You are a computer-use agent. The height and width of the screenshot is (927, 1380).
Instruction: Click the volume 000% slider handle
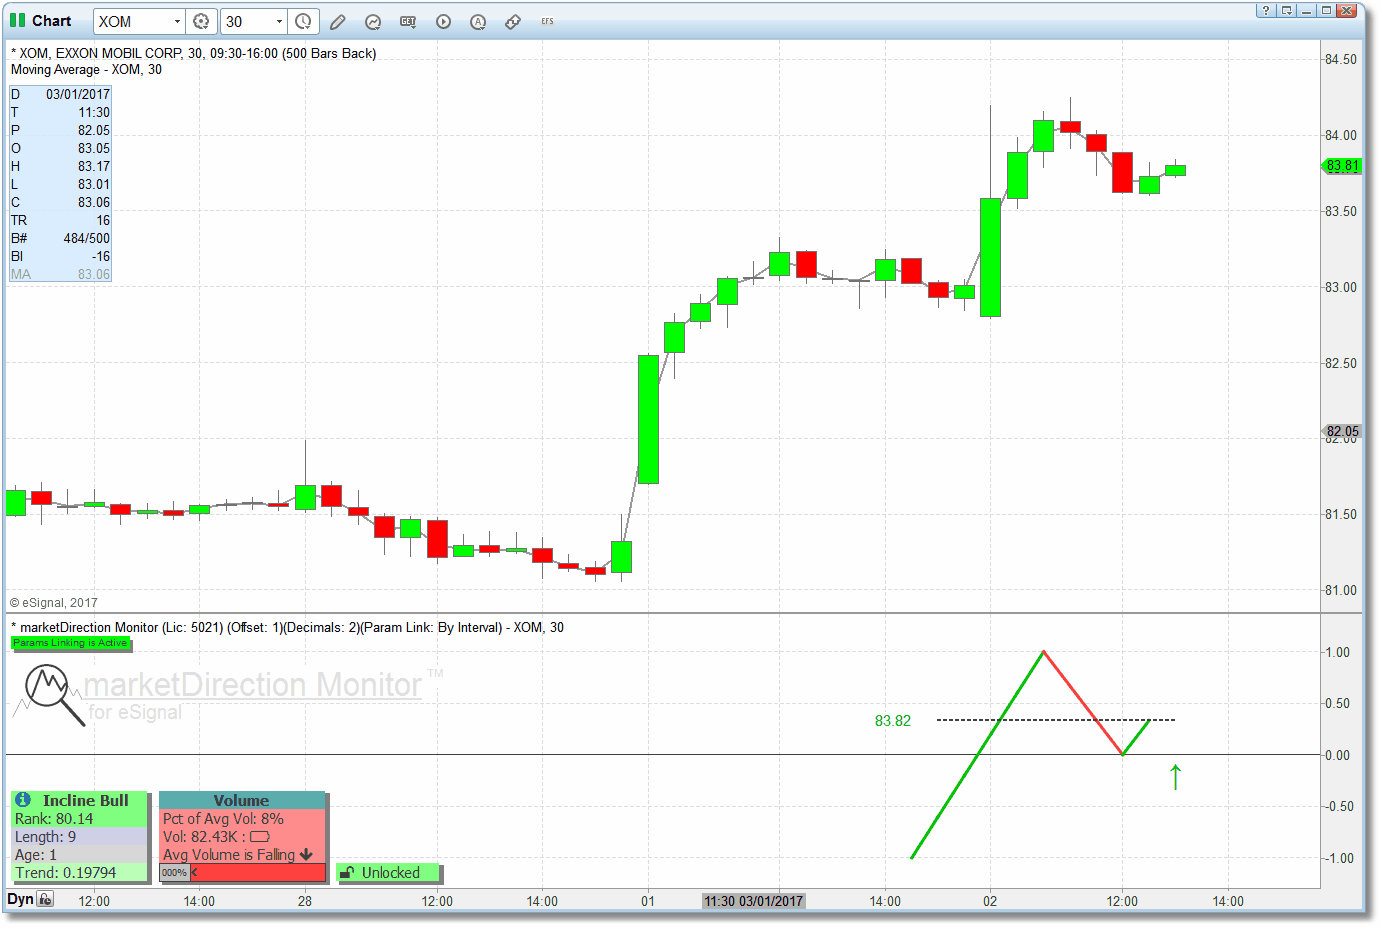coord(175,873)
